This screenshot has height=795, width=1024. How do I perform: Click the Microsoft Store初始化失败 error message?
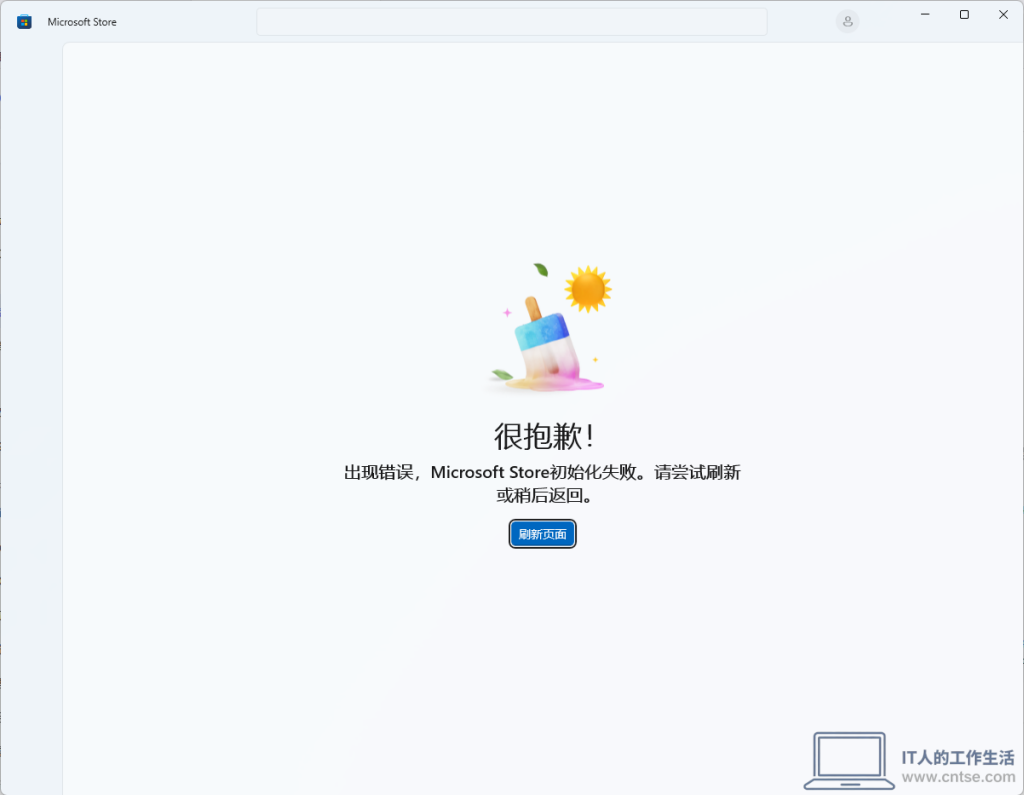(542, 483)
